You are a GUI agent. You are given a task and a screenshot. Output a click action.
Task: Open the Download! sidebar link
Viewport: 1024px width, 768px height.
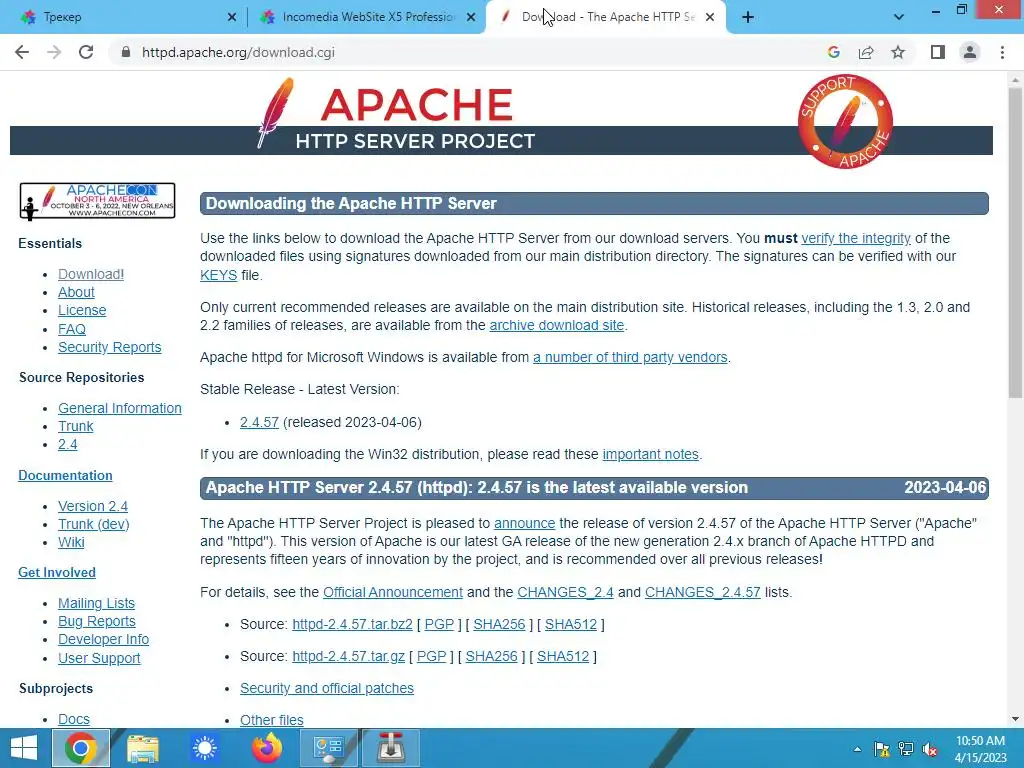91,274
